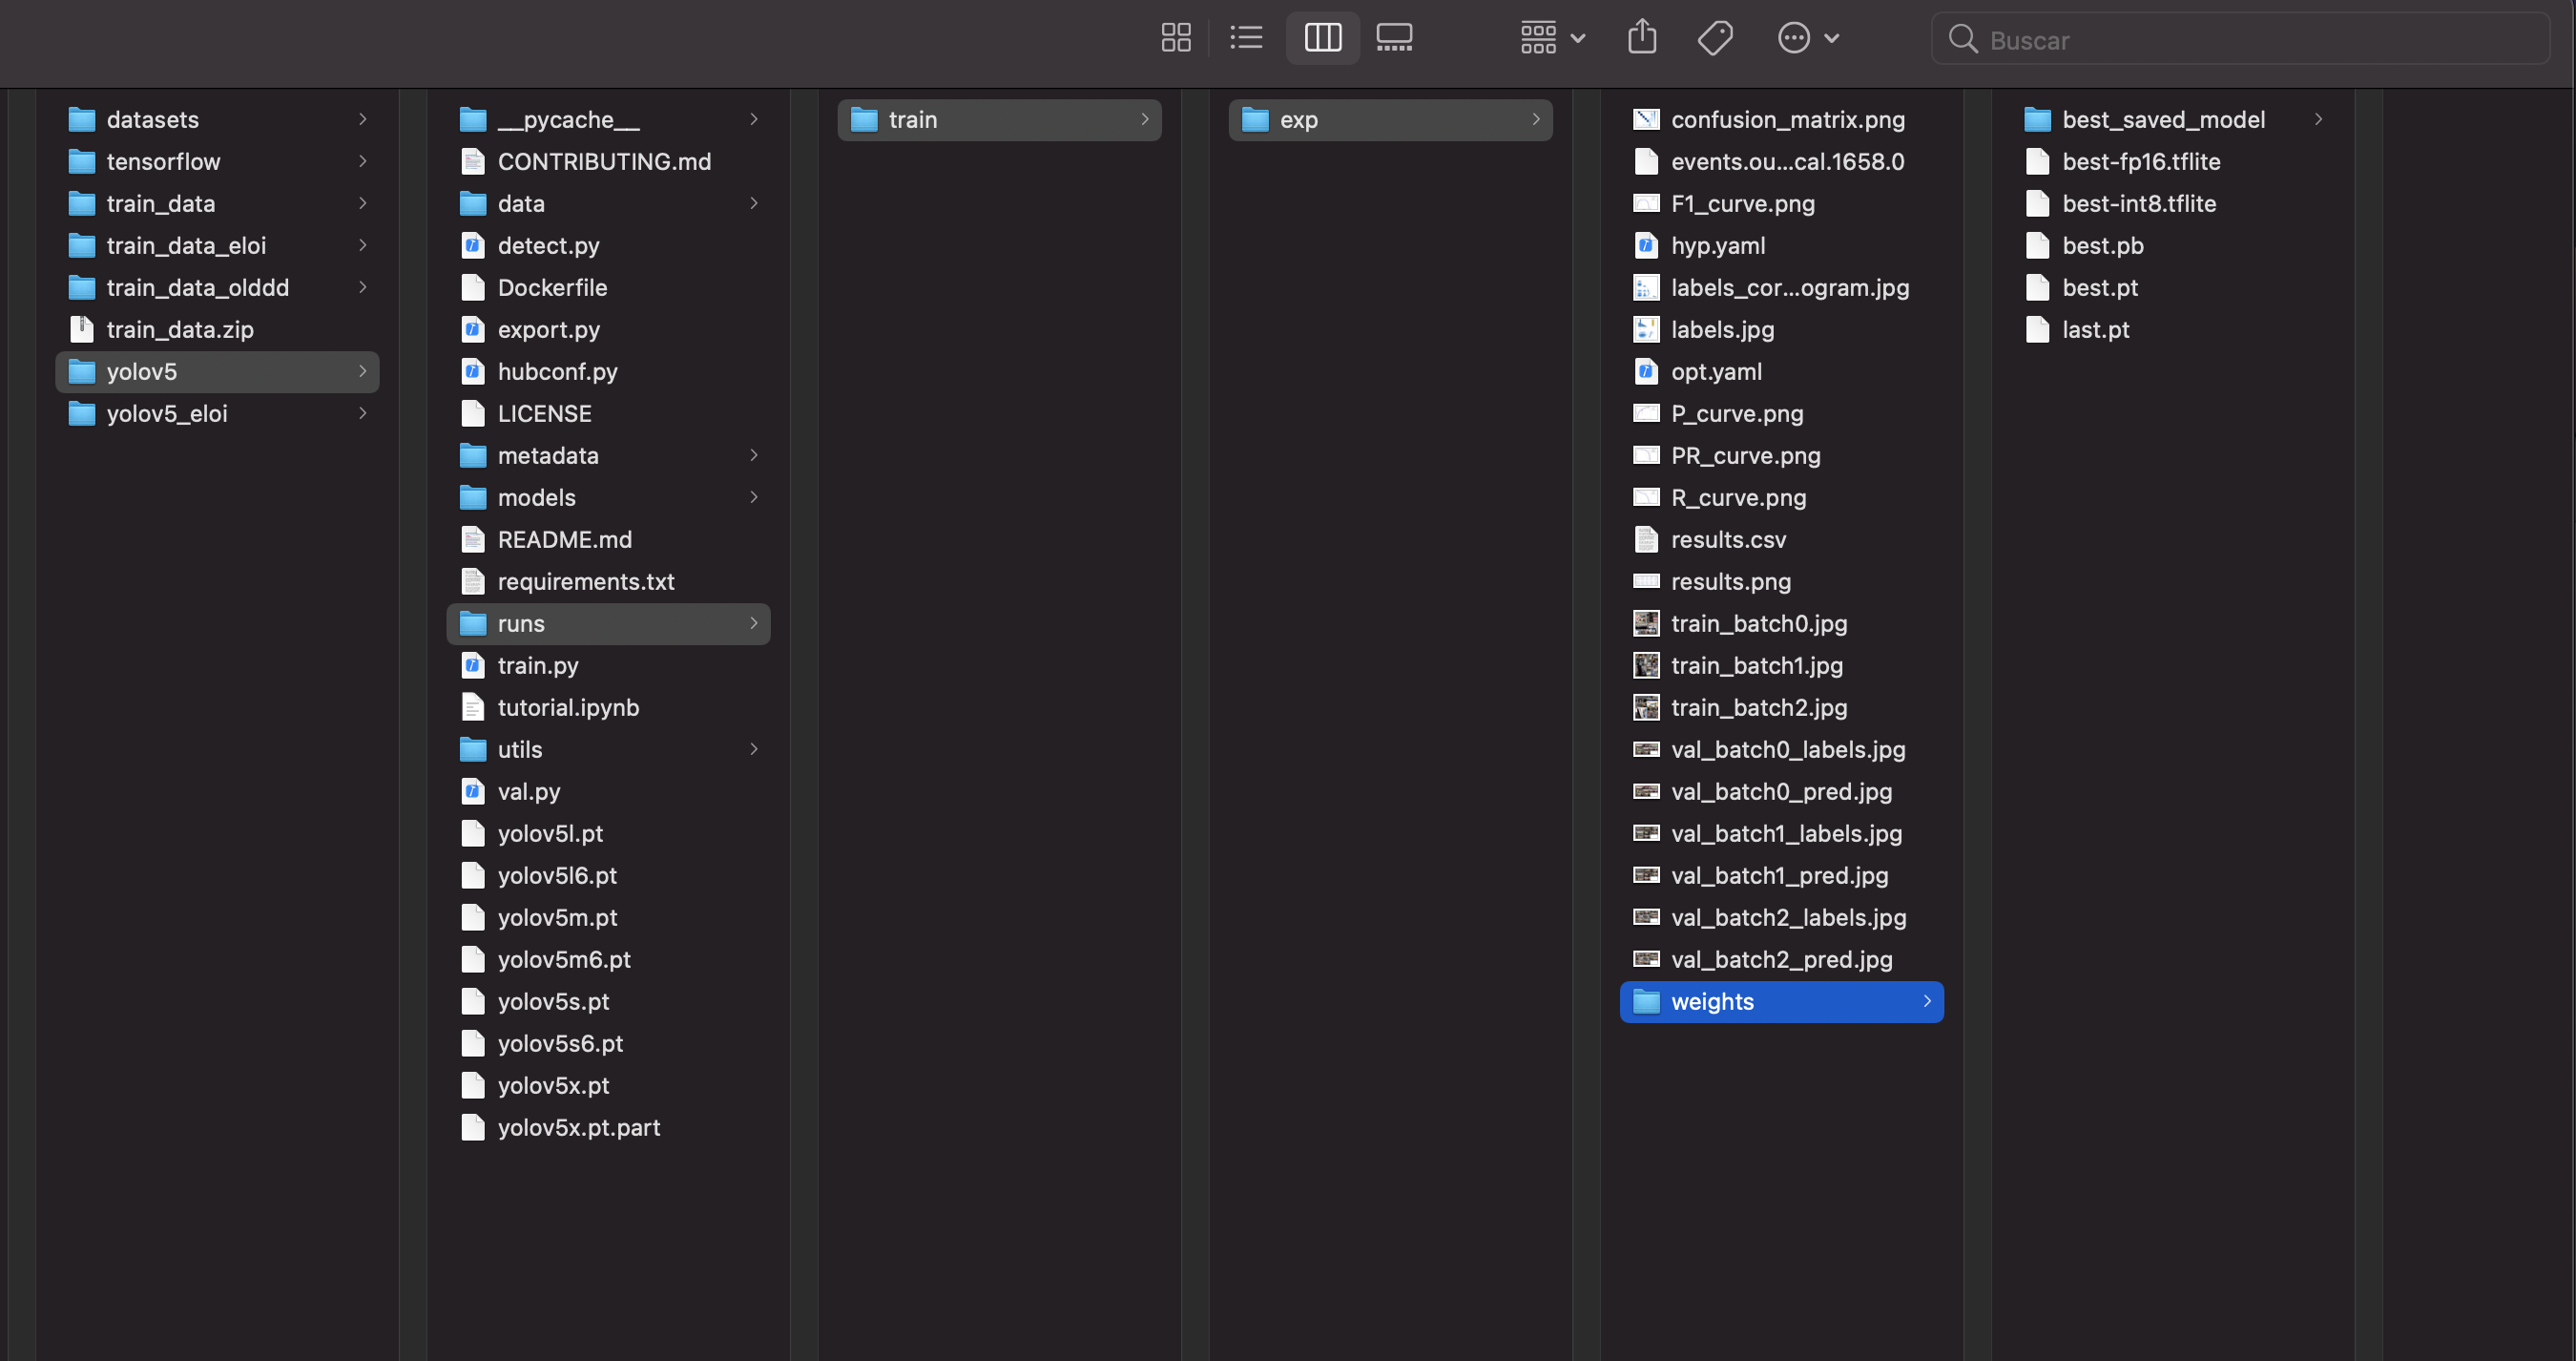Select the yolov5_eloi folder
The image size is (2576, 1361).
coord(167,413)
